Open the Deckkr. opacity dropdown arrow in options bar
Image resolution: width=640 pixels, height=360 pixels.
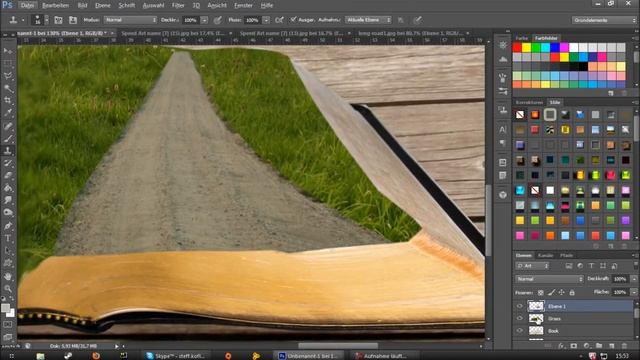click(204, 20)
